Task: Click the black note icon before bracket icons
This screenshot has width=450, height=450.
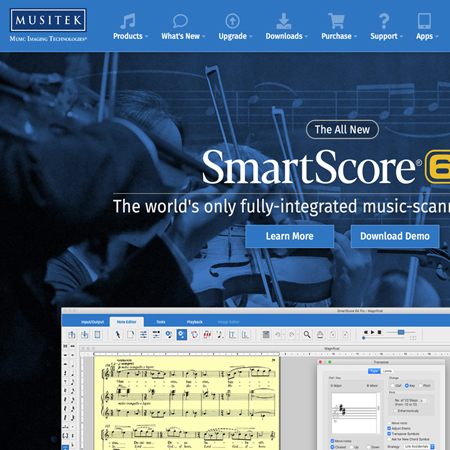Action: point(220,334)
